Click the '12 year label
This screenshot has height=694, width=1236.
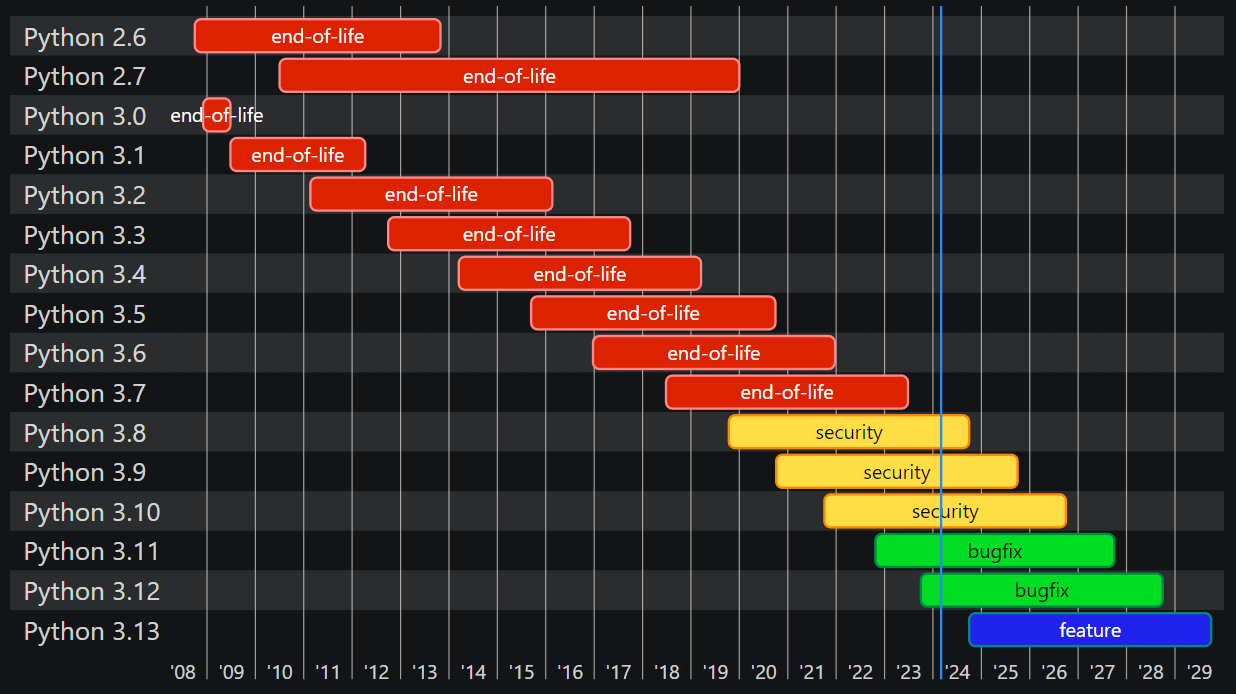[x=376, y=671]
